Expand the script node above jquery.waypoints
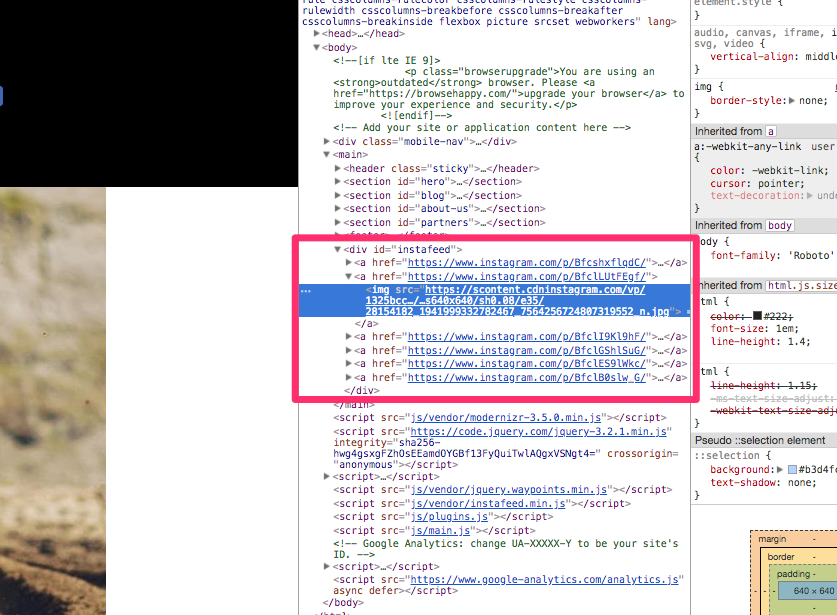The width and height of the screenshot is (837, 615). tap(327, 476)
